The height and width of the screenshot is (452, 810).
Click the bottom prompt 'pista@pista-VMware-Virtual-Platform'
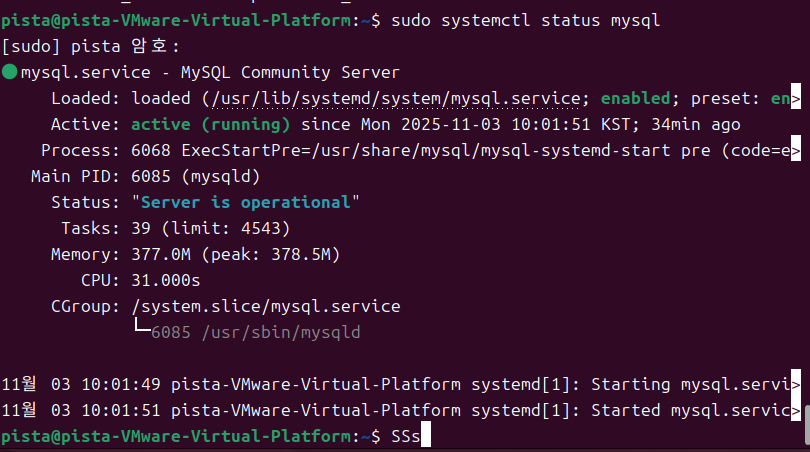(177, 437)
